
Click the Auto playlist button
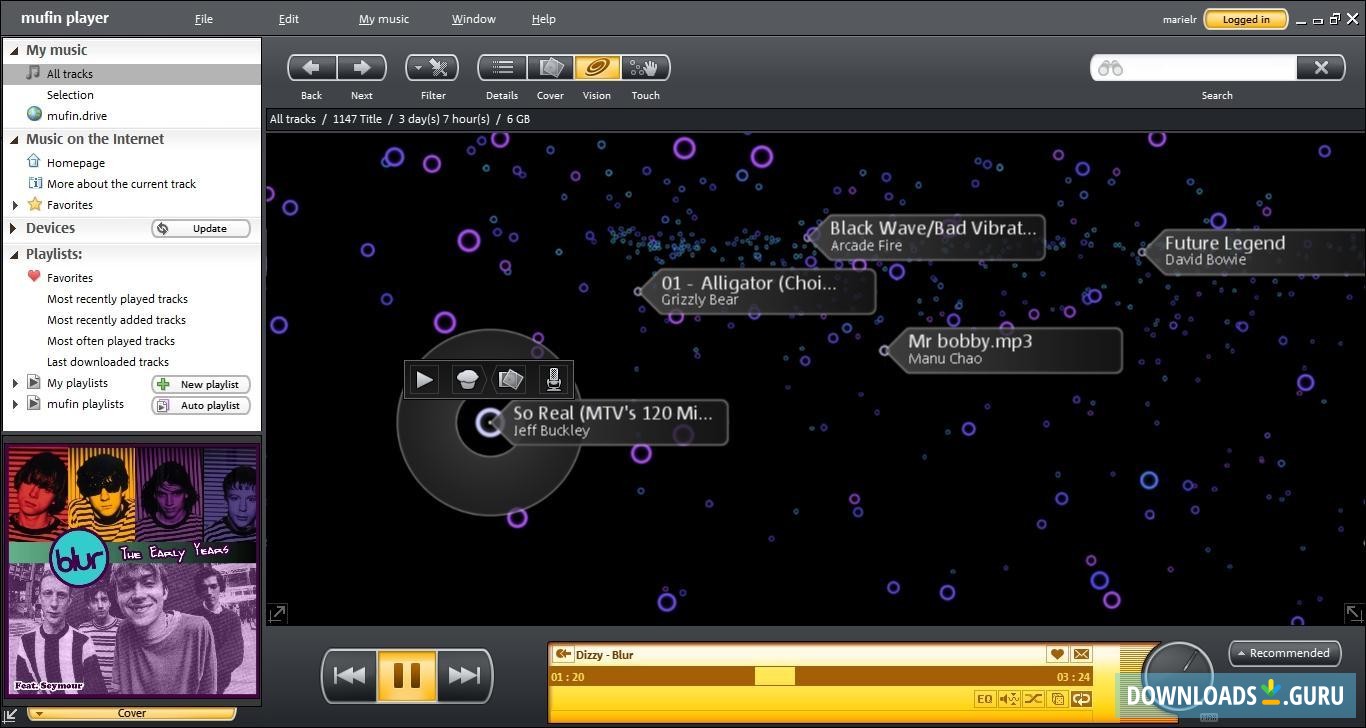coord(200,406)
